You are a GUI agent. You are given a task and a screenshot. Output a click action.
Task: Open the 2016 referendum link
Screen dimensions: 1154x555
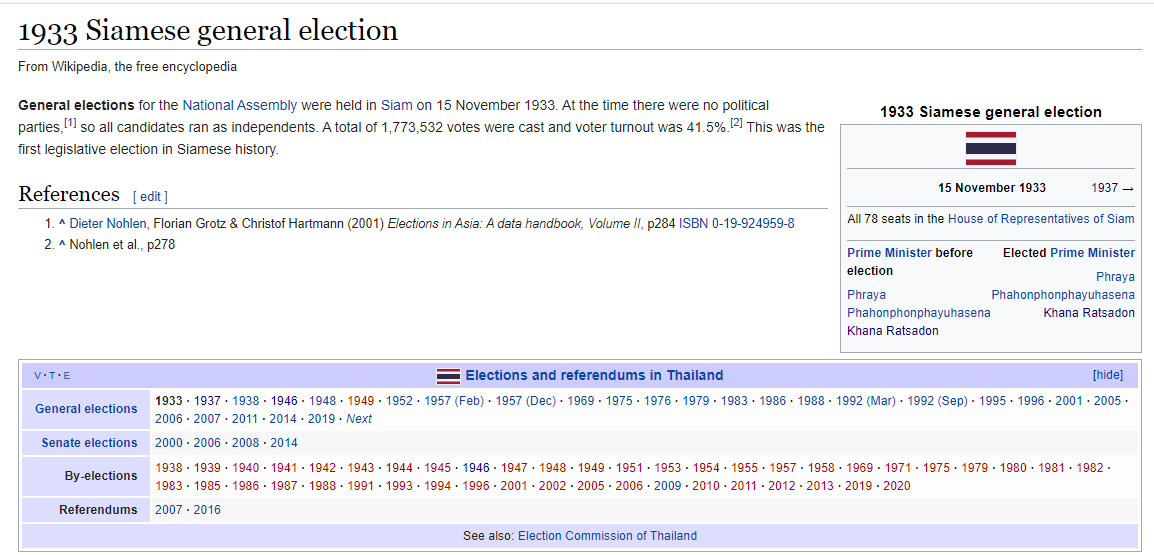[207, 510]
